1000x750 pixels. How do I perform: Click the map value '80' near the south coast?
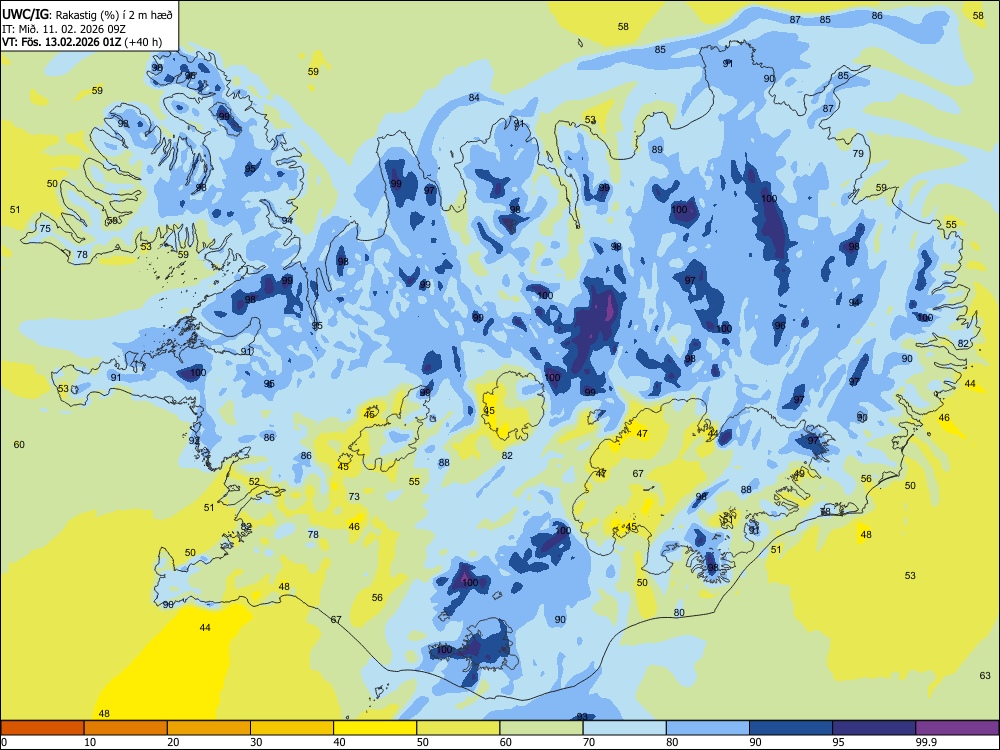(x=679, y=613)
